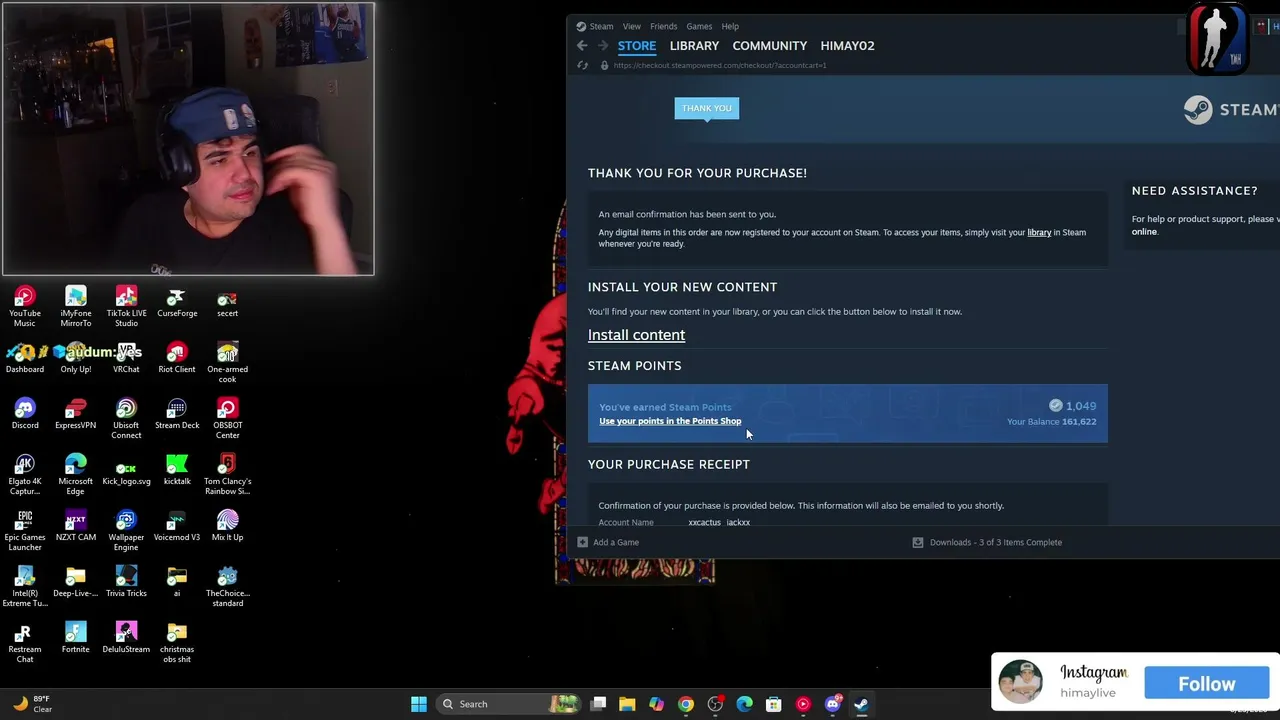Launch Riot Client from the desktop

click(177, 358)
